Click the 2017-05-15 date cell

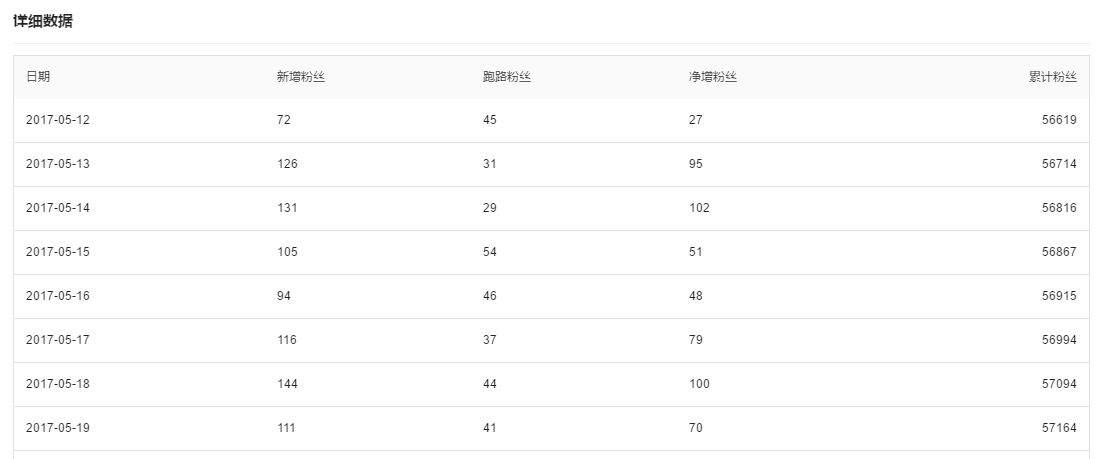(x=58, y=252)
